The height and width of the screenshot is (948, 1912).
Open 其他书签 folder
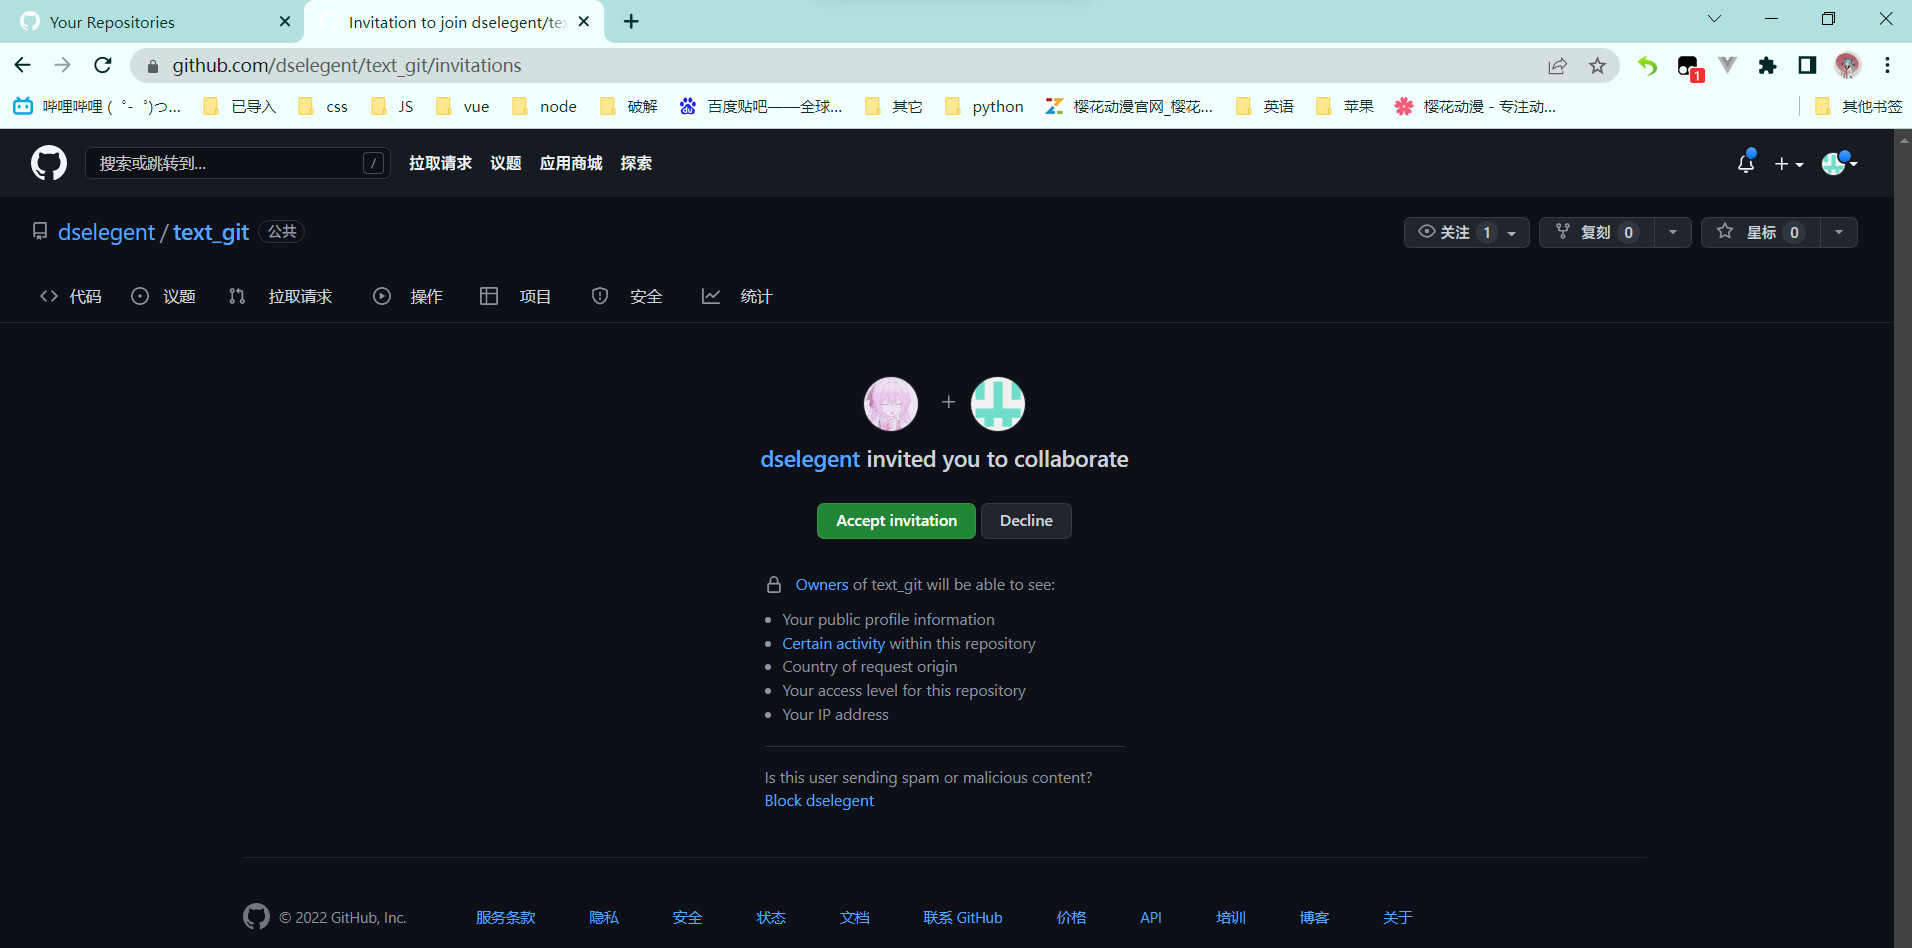pos(1858,107)
